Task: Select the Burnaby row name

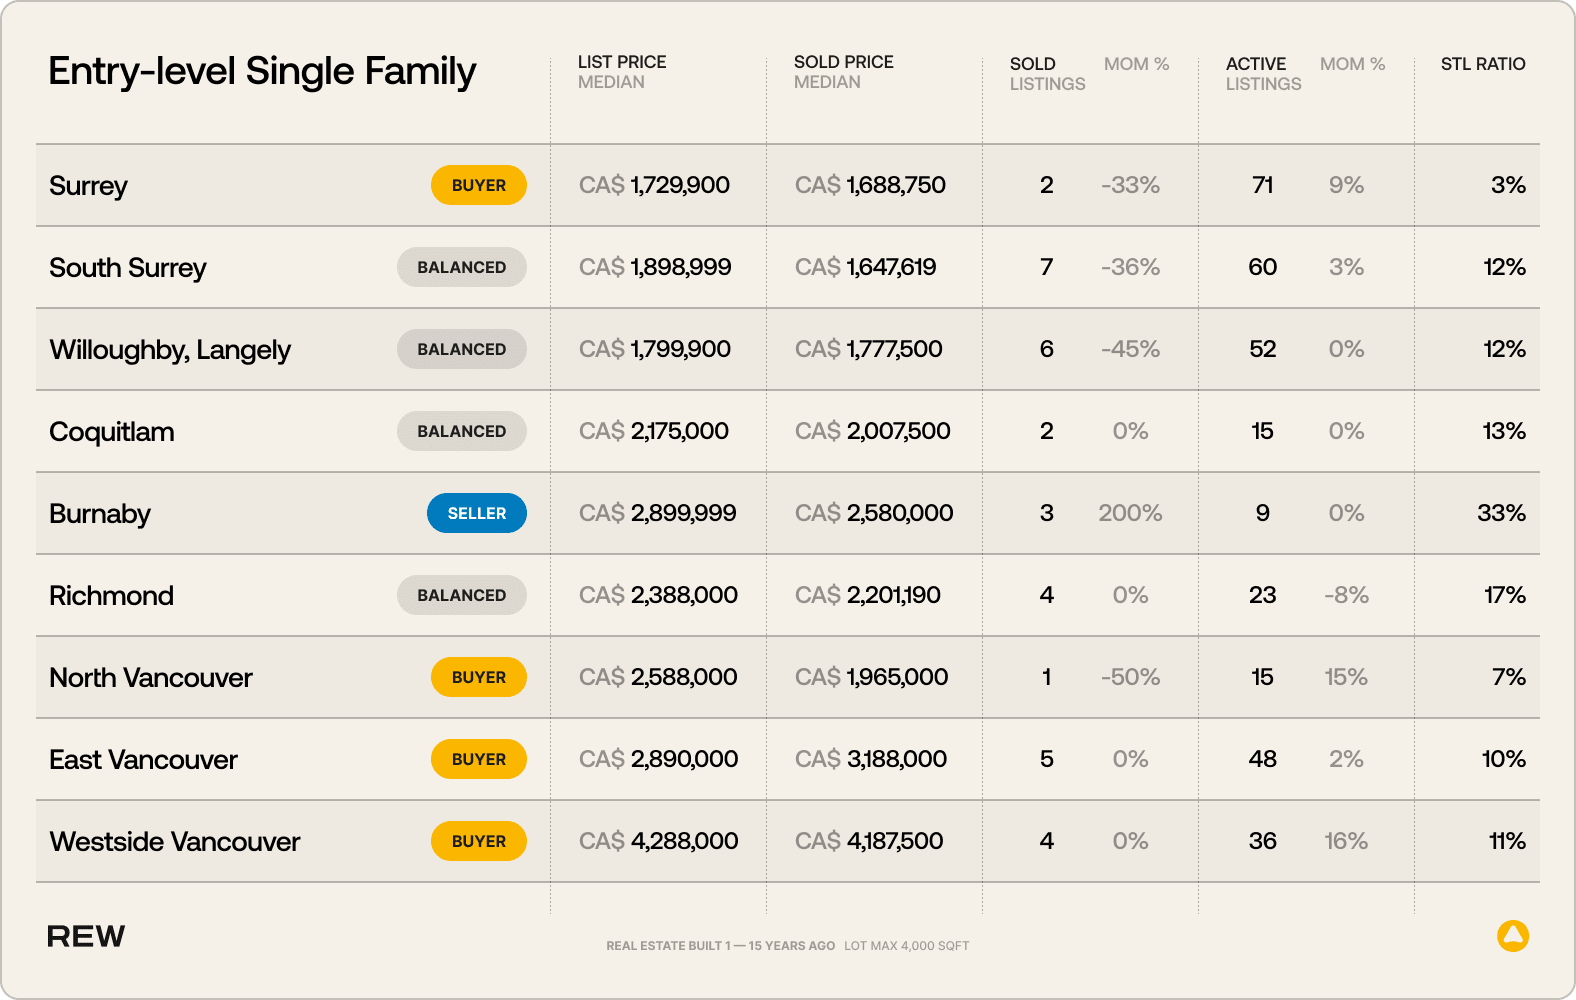Action: tap(100, 514)
